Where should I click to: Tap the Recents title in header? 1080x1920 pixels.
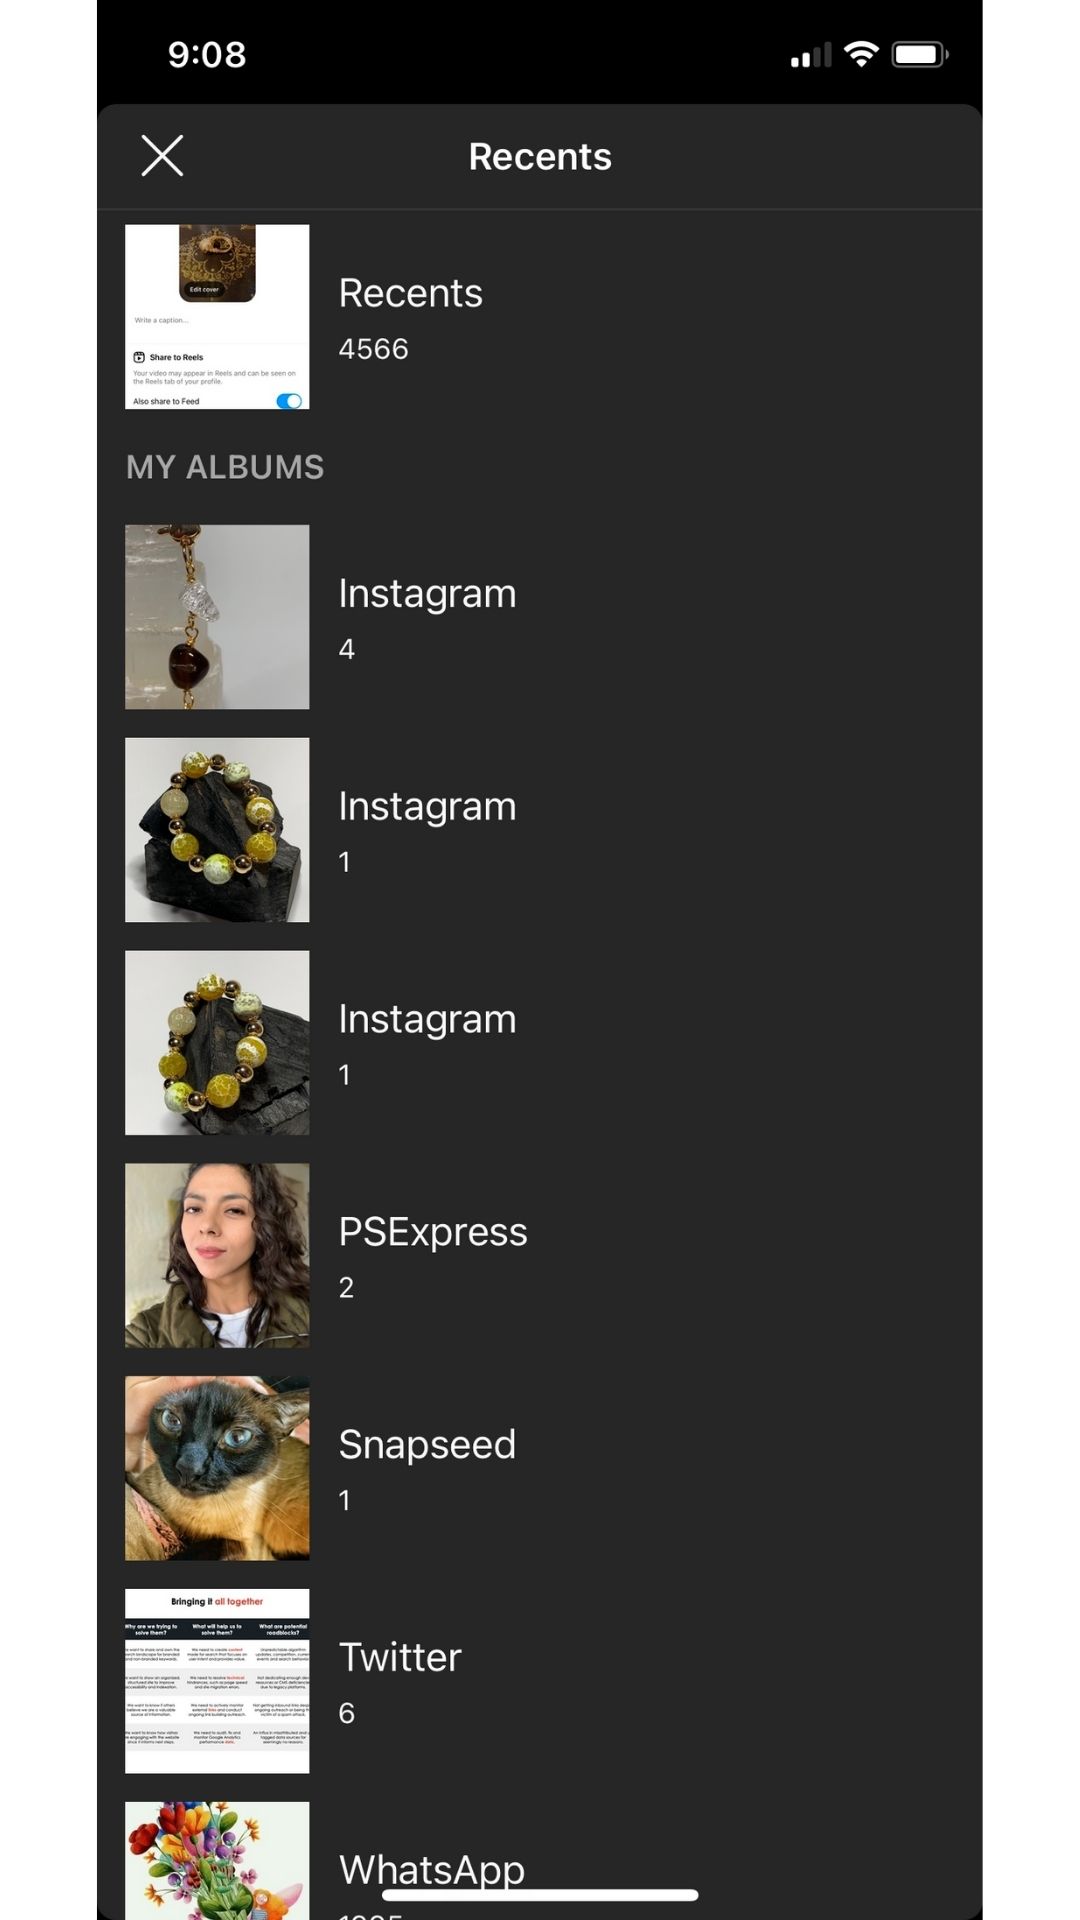540,157
